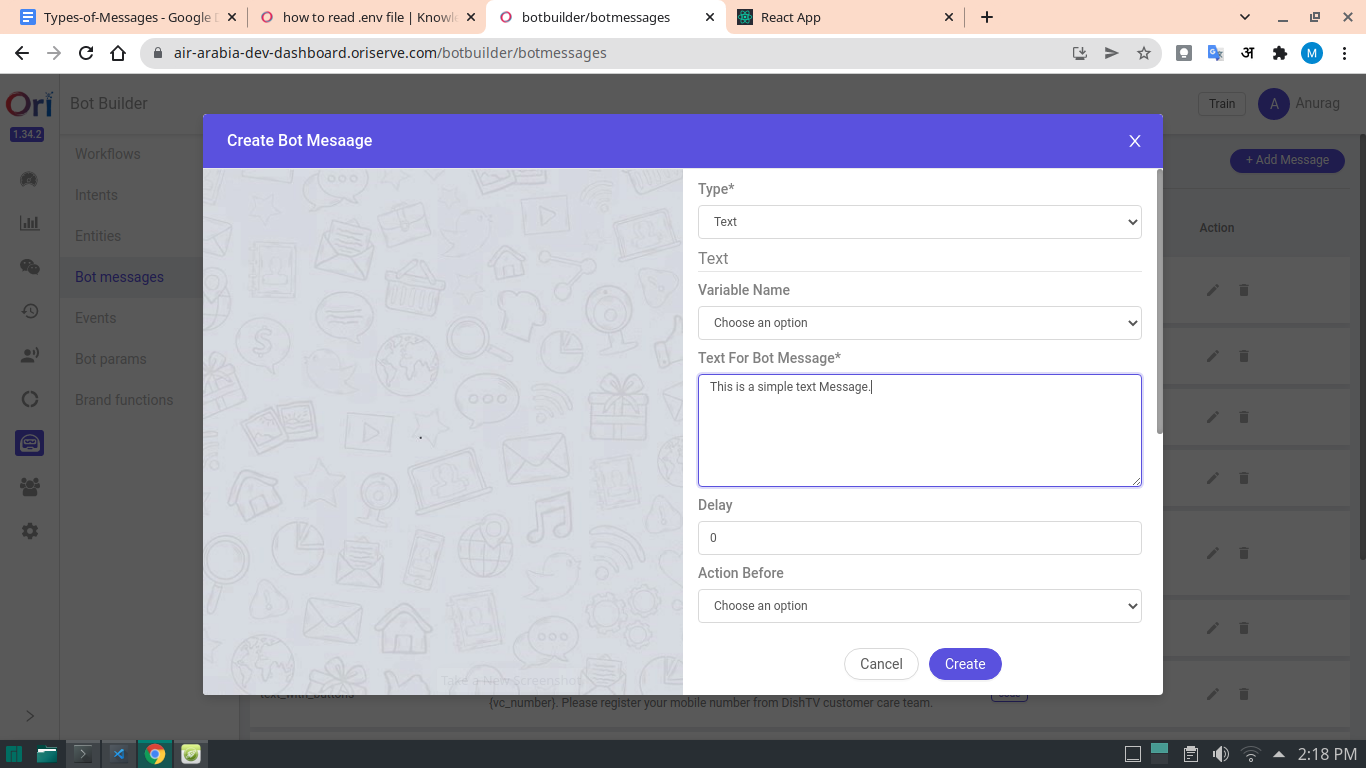Image resolution: width=1366 pixels, height=768 pixels.
Task: Open the Type dropdown showing Text
Action: tap(919, 222)
